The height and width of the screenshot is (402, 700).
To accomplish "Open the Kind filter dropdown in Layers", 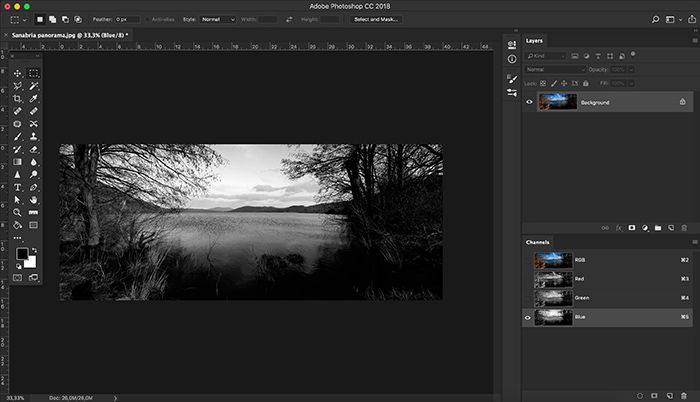I will (546, 56).
